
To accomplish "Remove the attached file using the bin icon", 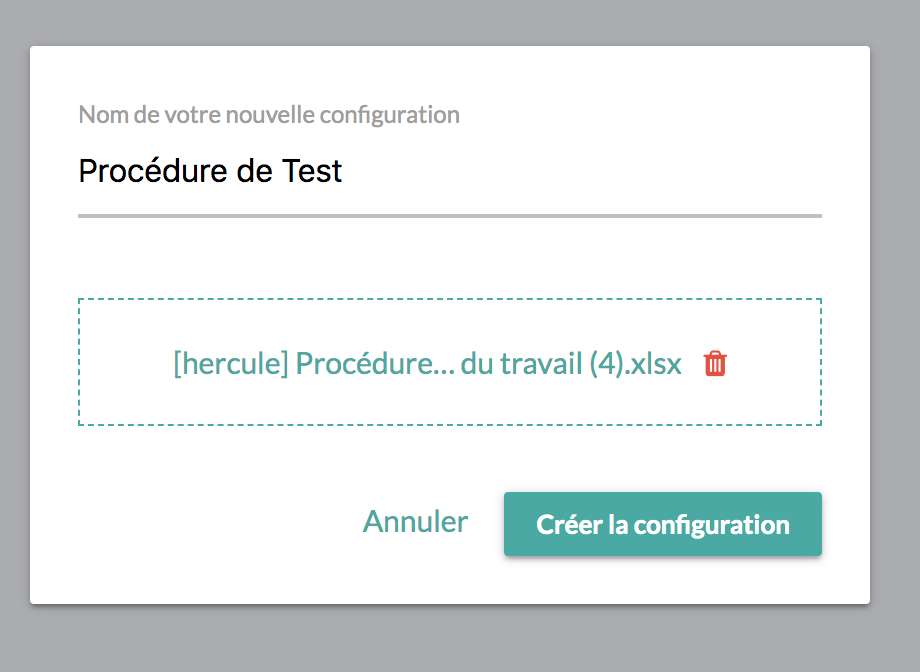I will pyautogui.click(x=715, y=364).
